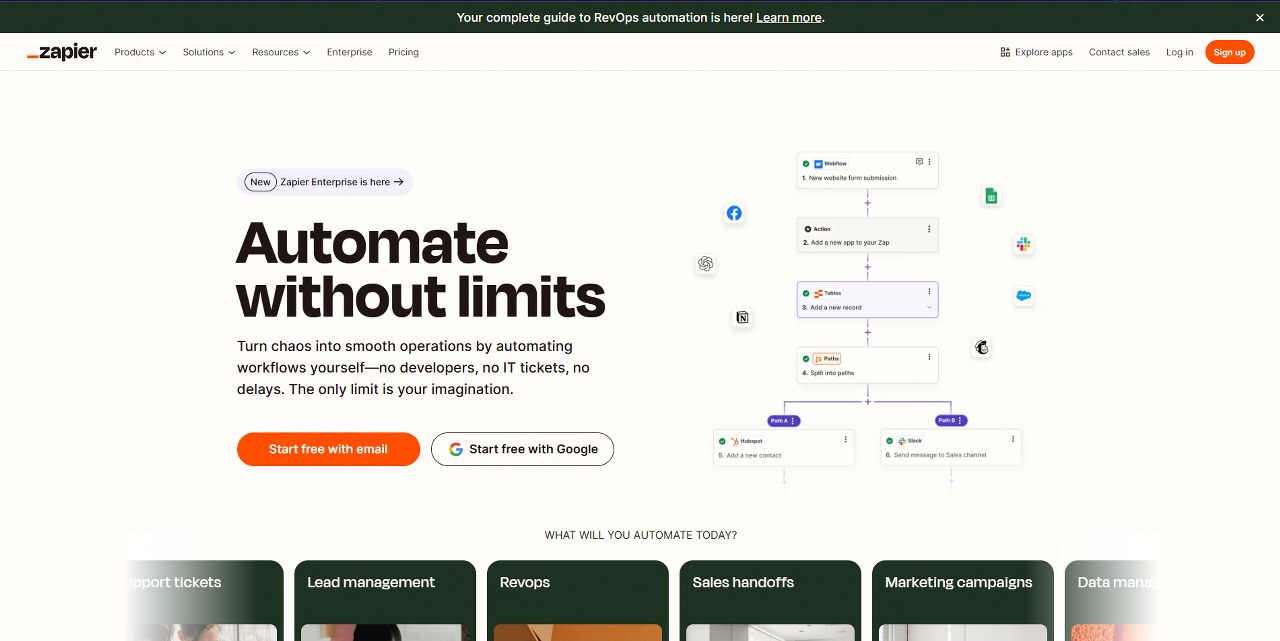Open three-dot menu on Slack step
The height and width of the screenshot is (641, 1280).
pos(1012,440)
